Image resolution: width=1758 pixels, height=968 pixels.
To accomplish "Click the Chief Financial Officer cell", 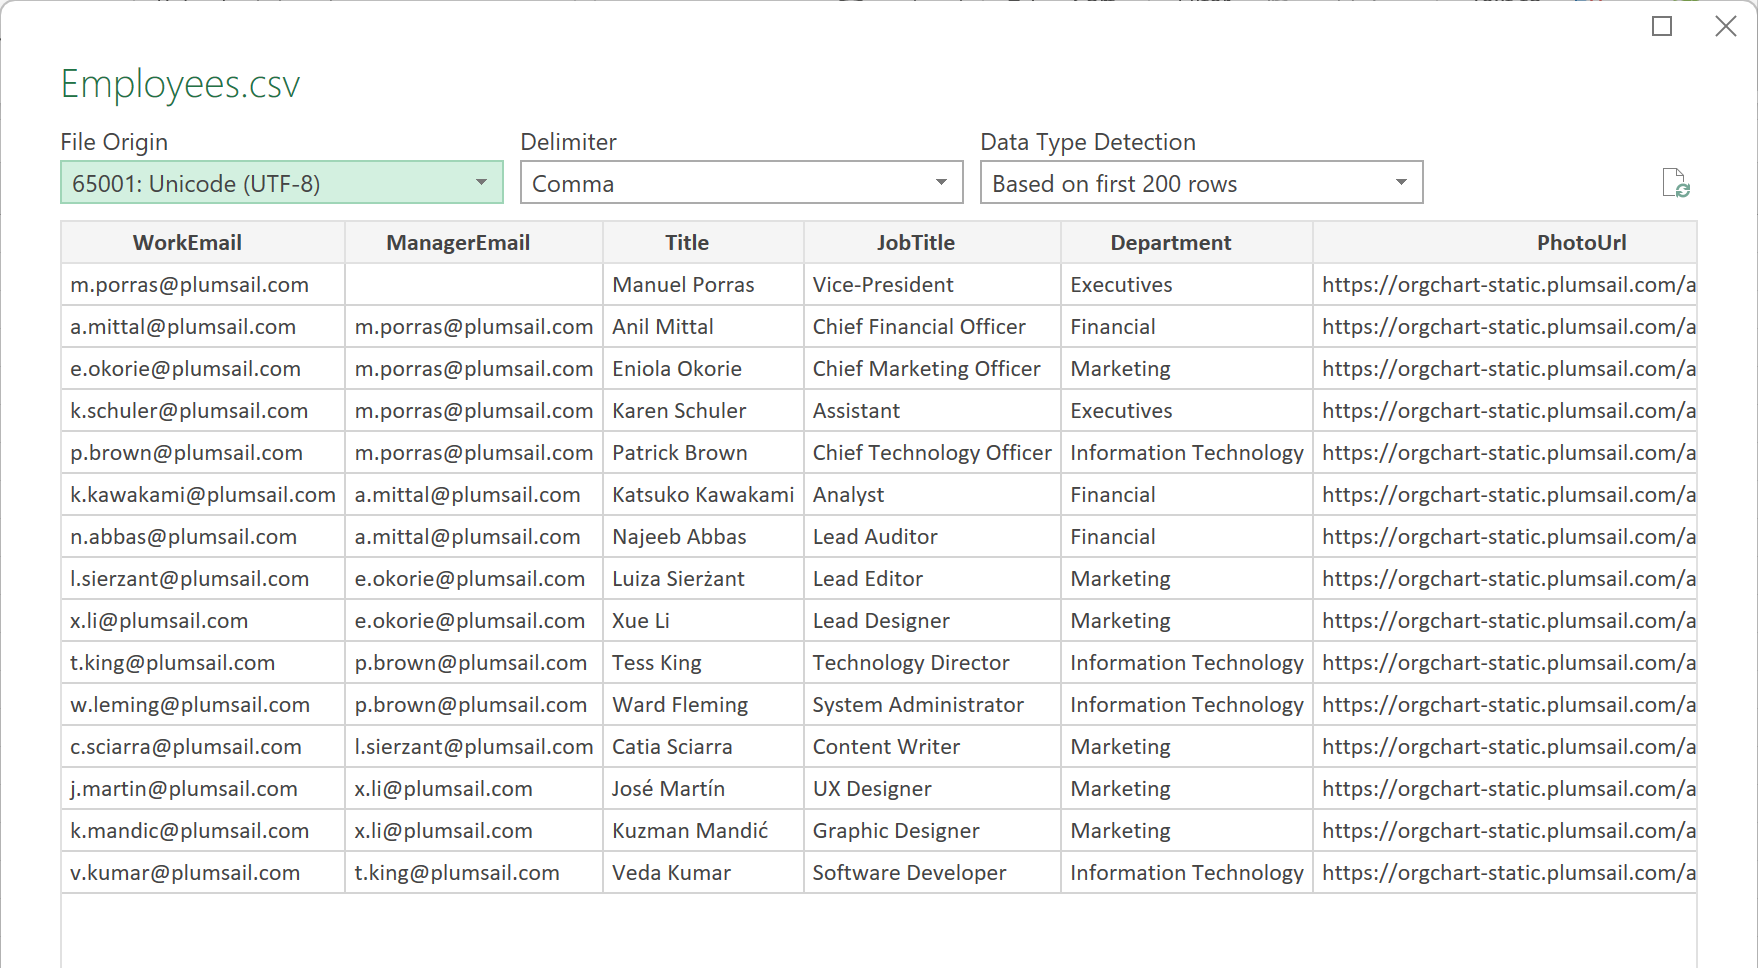I will (933, 327).
